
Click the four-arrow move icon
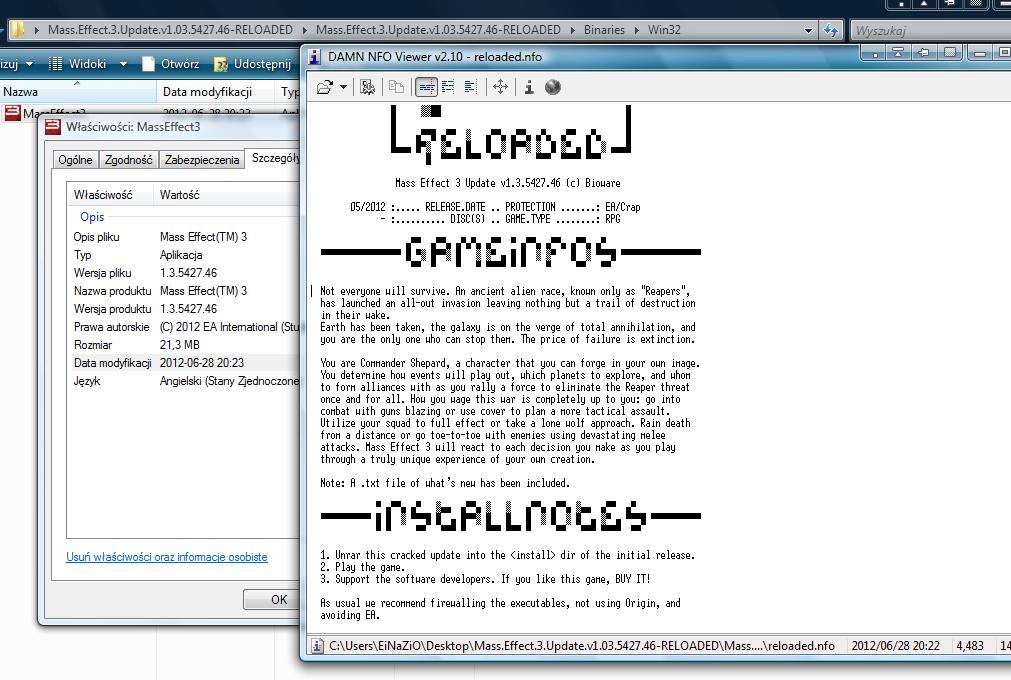click(x=500, y=87)
